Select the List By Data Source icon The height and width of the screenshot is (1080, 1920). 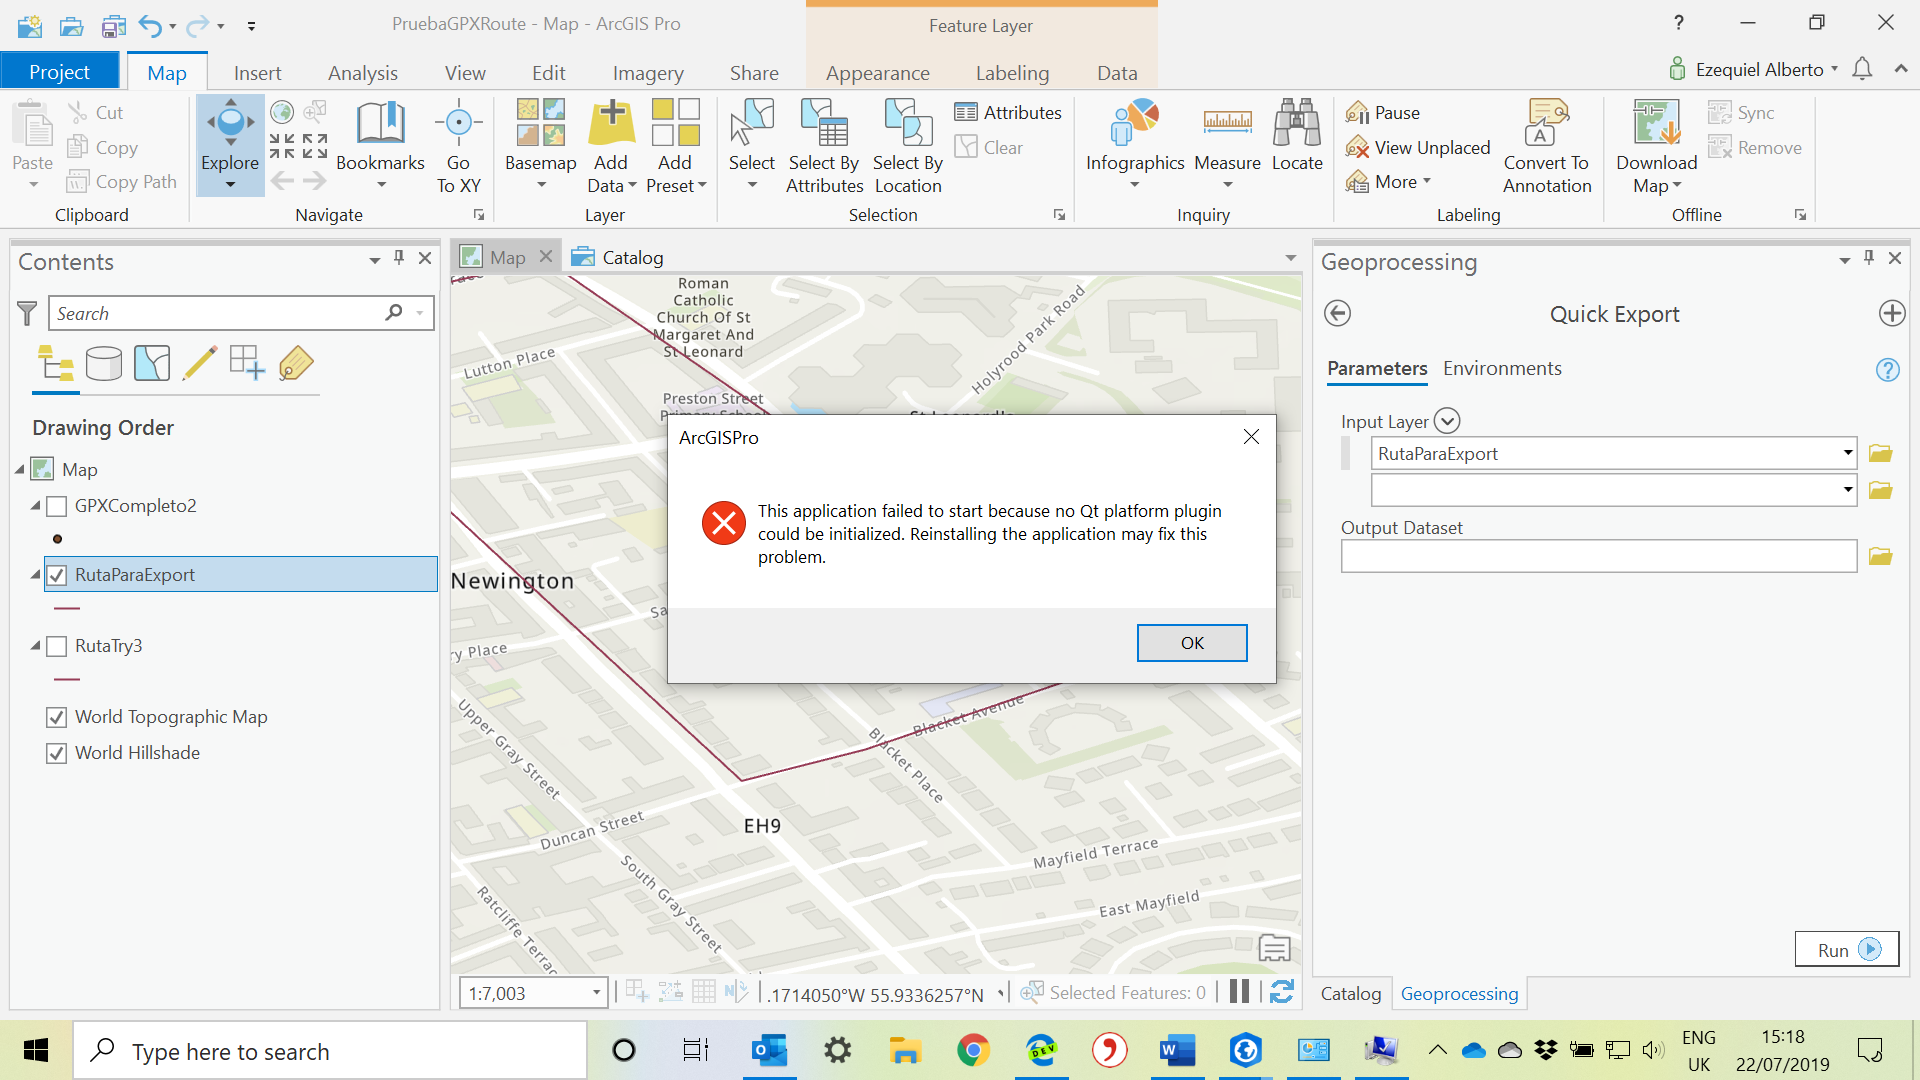click(x=103, y=364)
